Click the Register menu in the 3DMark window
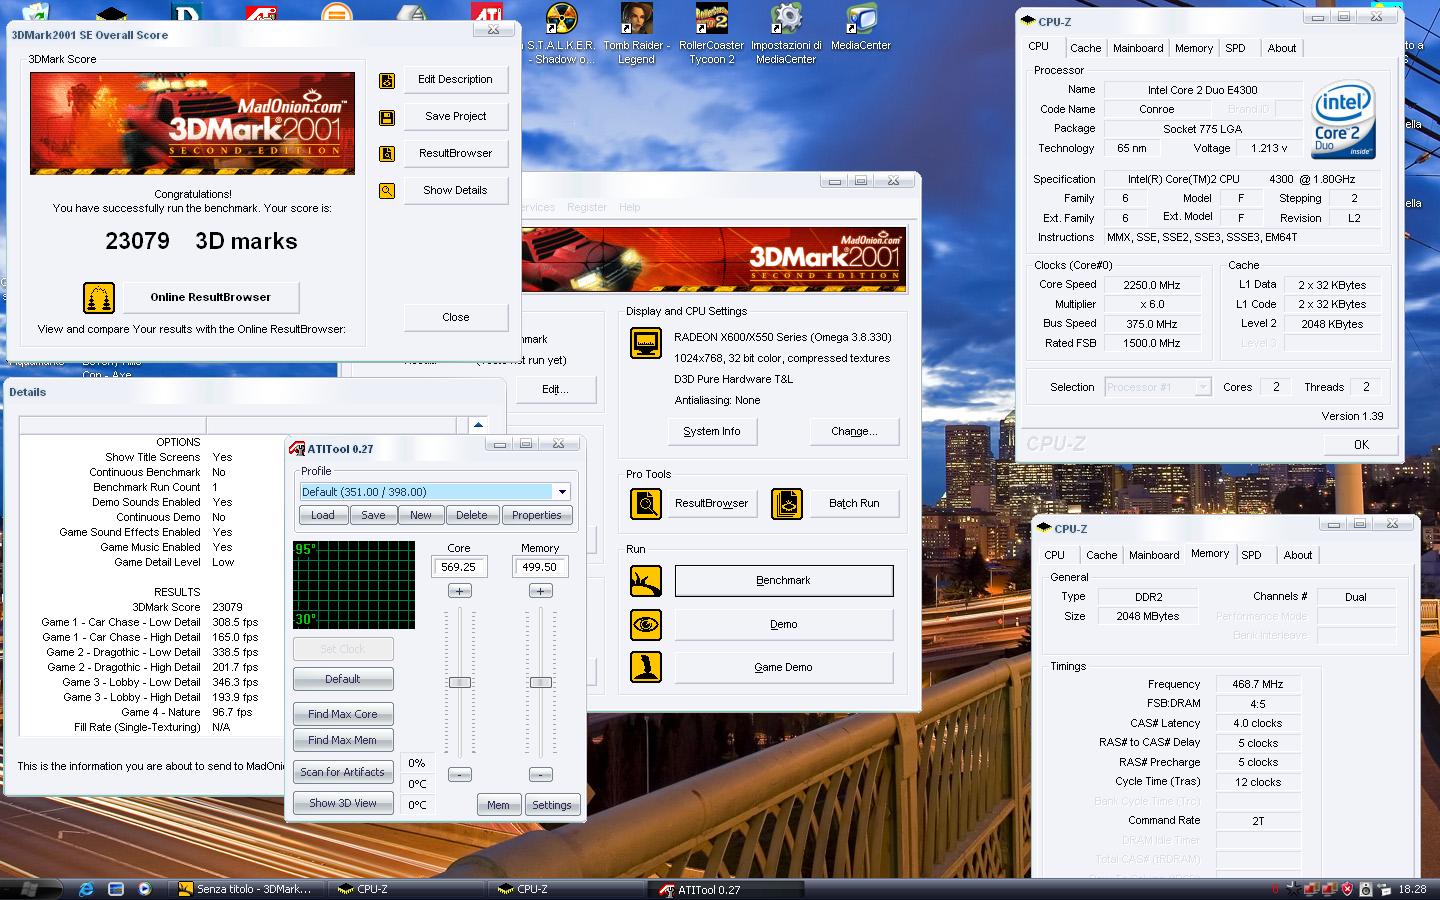Screen dimensions: 1440x900 (587, 207)
